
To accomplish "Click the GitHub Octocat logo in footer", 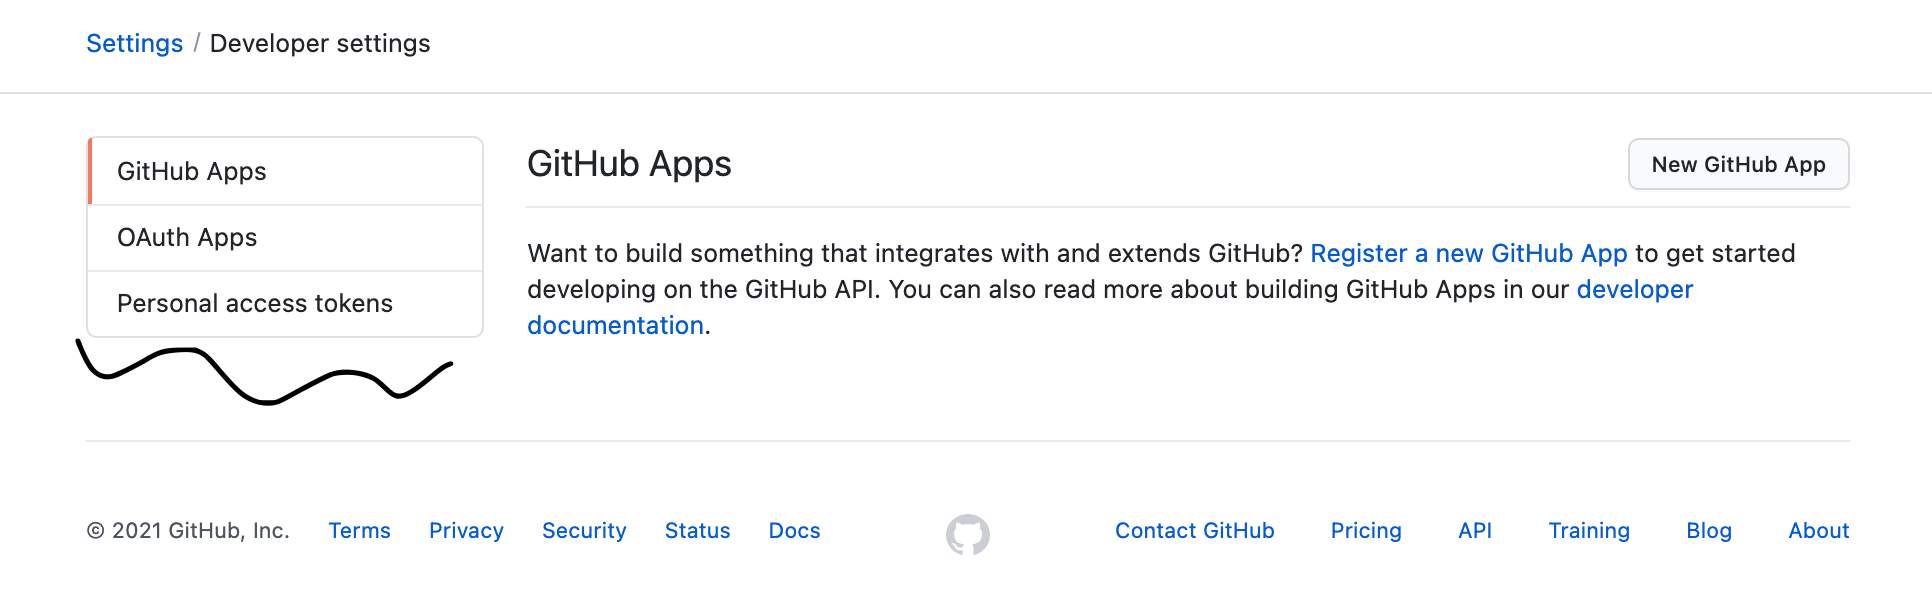I will (x=967, y=534).
